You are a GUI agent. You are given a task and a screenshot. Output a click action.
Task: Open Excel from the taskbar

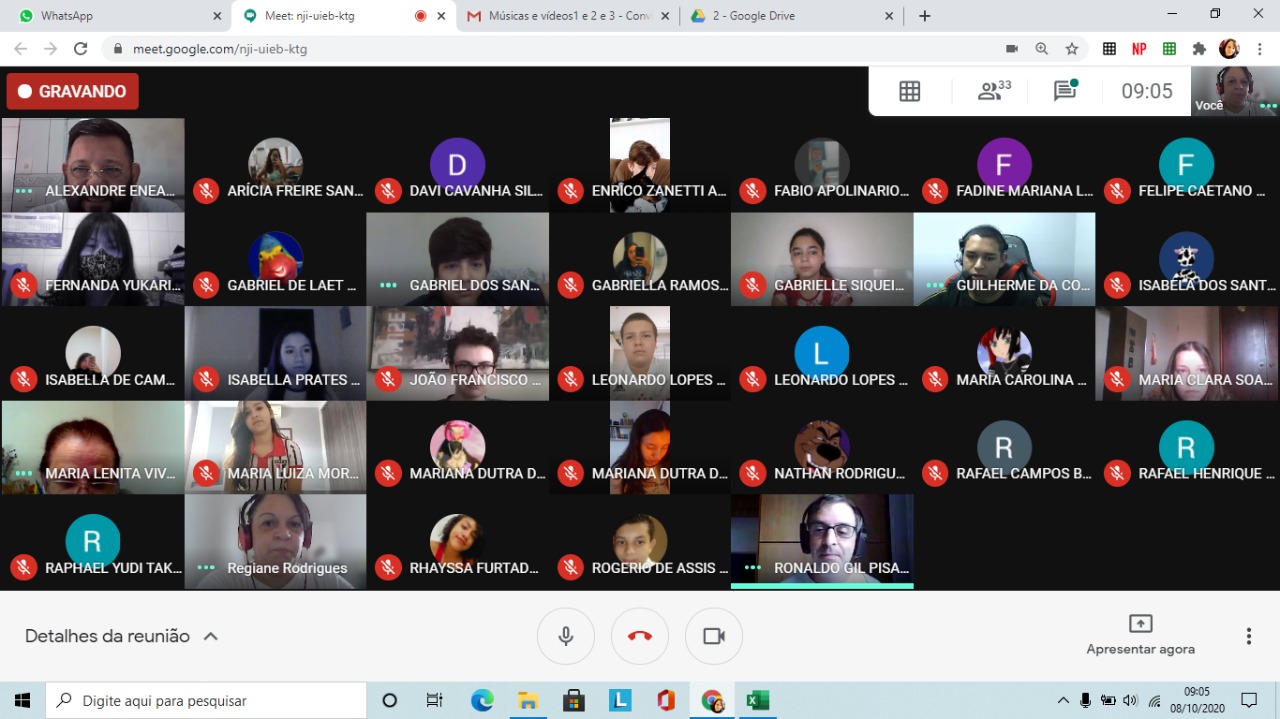758,700
